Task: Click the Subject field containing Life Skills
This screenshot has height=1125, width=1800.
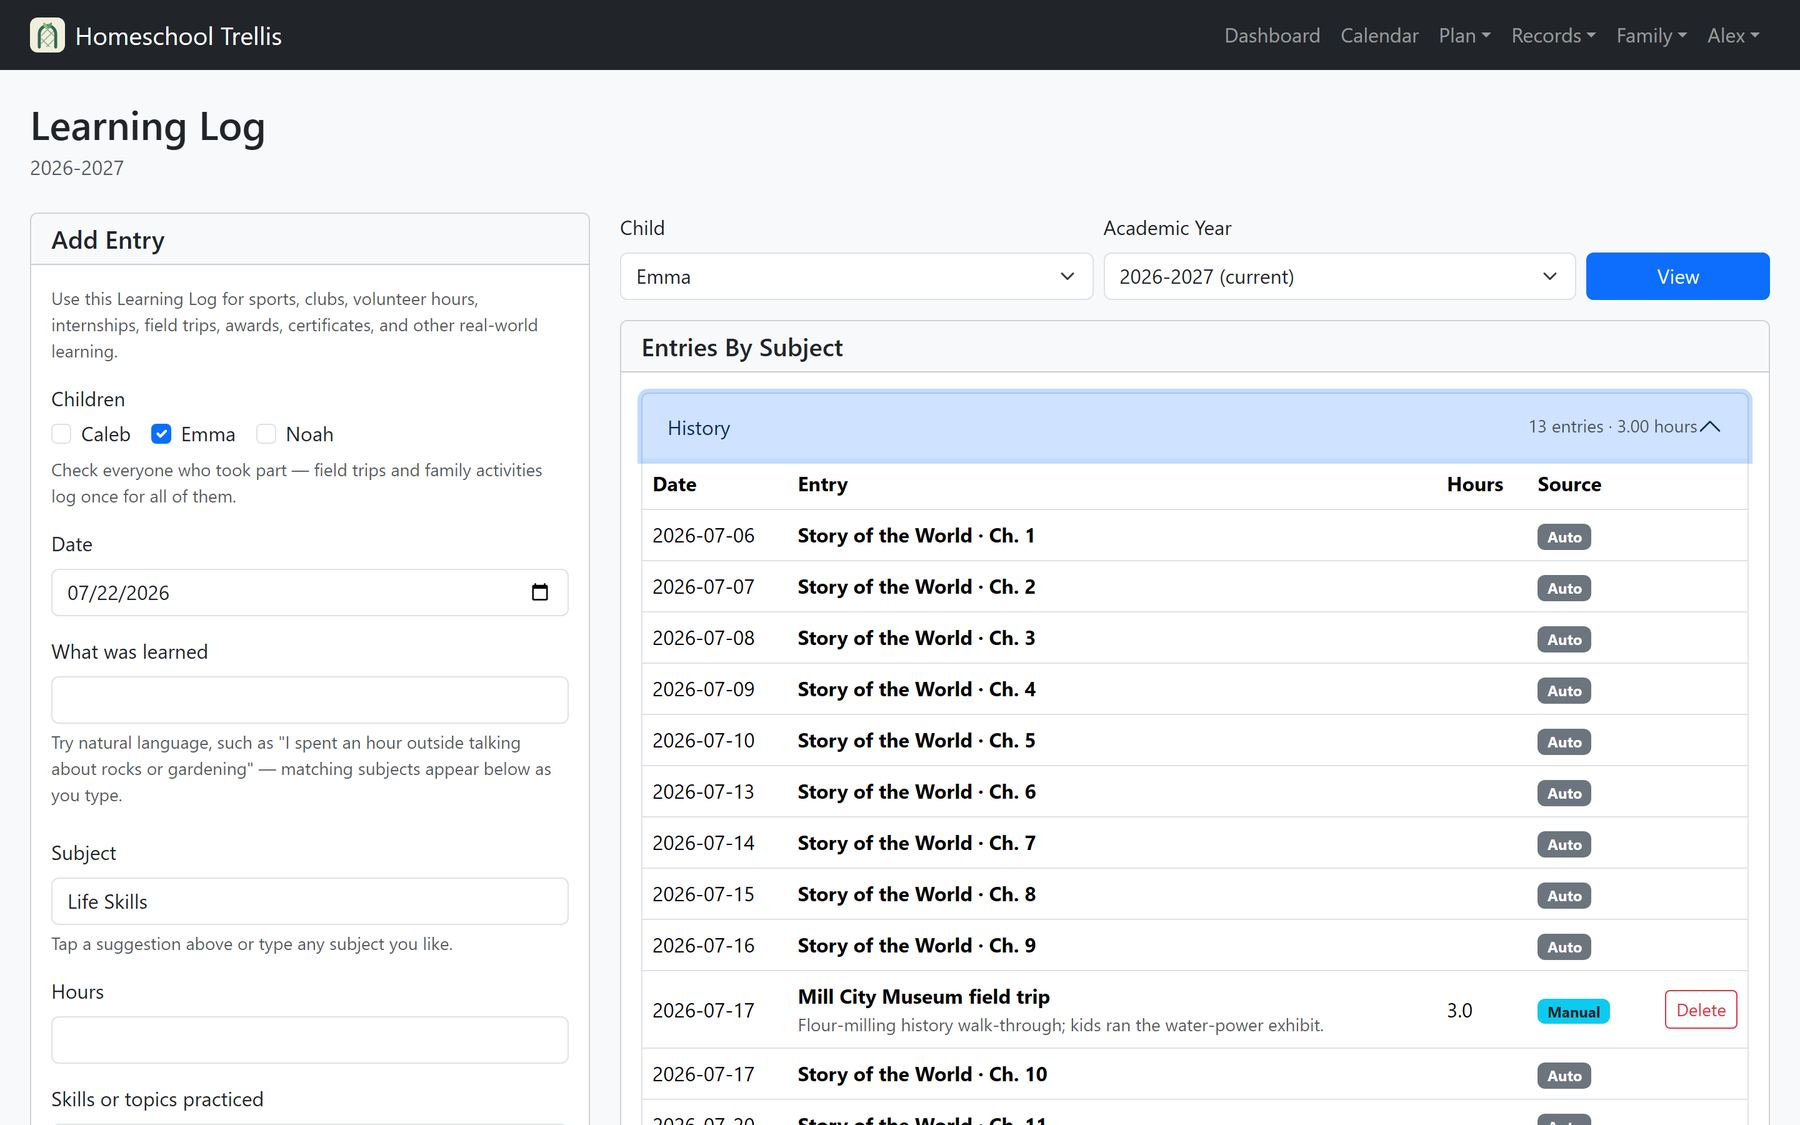Action: point(309,901)
